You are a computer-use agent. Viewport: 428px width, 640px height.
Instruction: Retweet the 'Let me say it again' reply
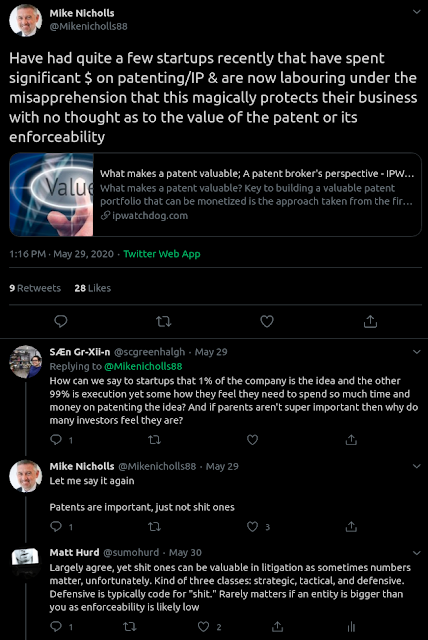point(154,527)
